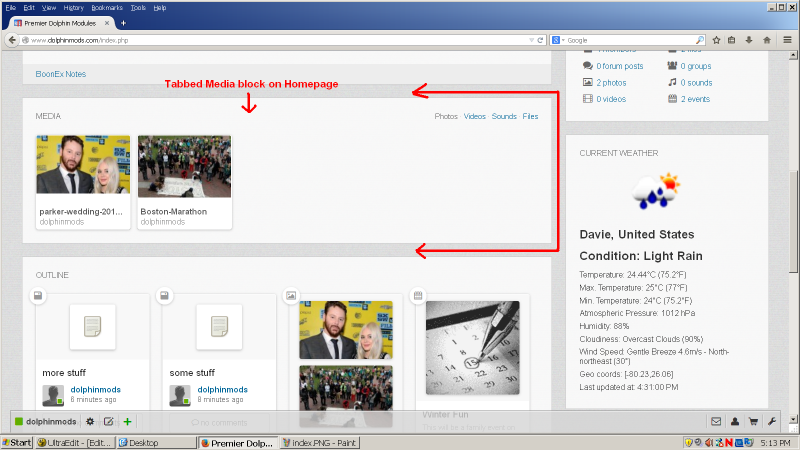Switch Media block to Videos tab

[474, 116]
